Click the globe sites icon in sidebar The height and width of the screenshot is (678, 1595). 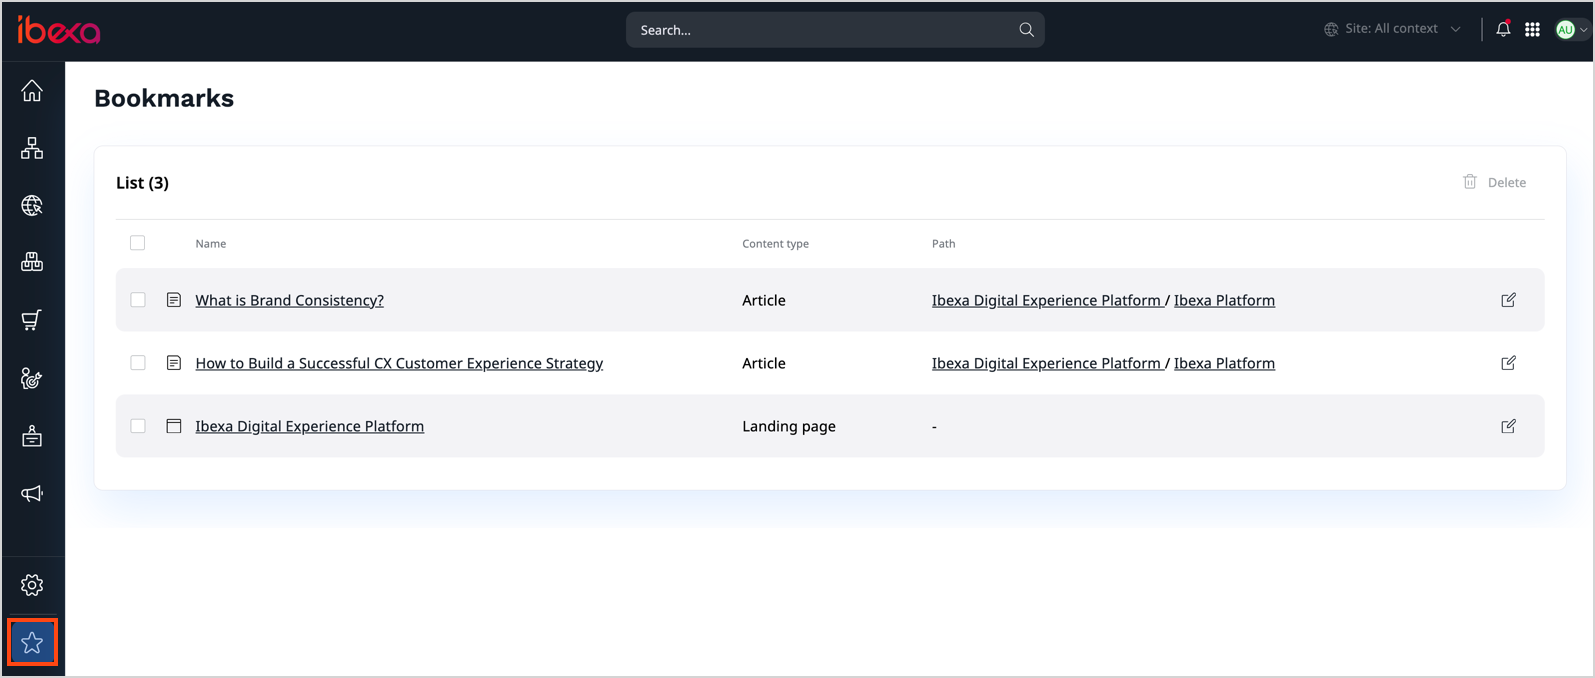[32, 205]
